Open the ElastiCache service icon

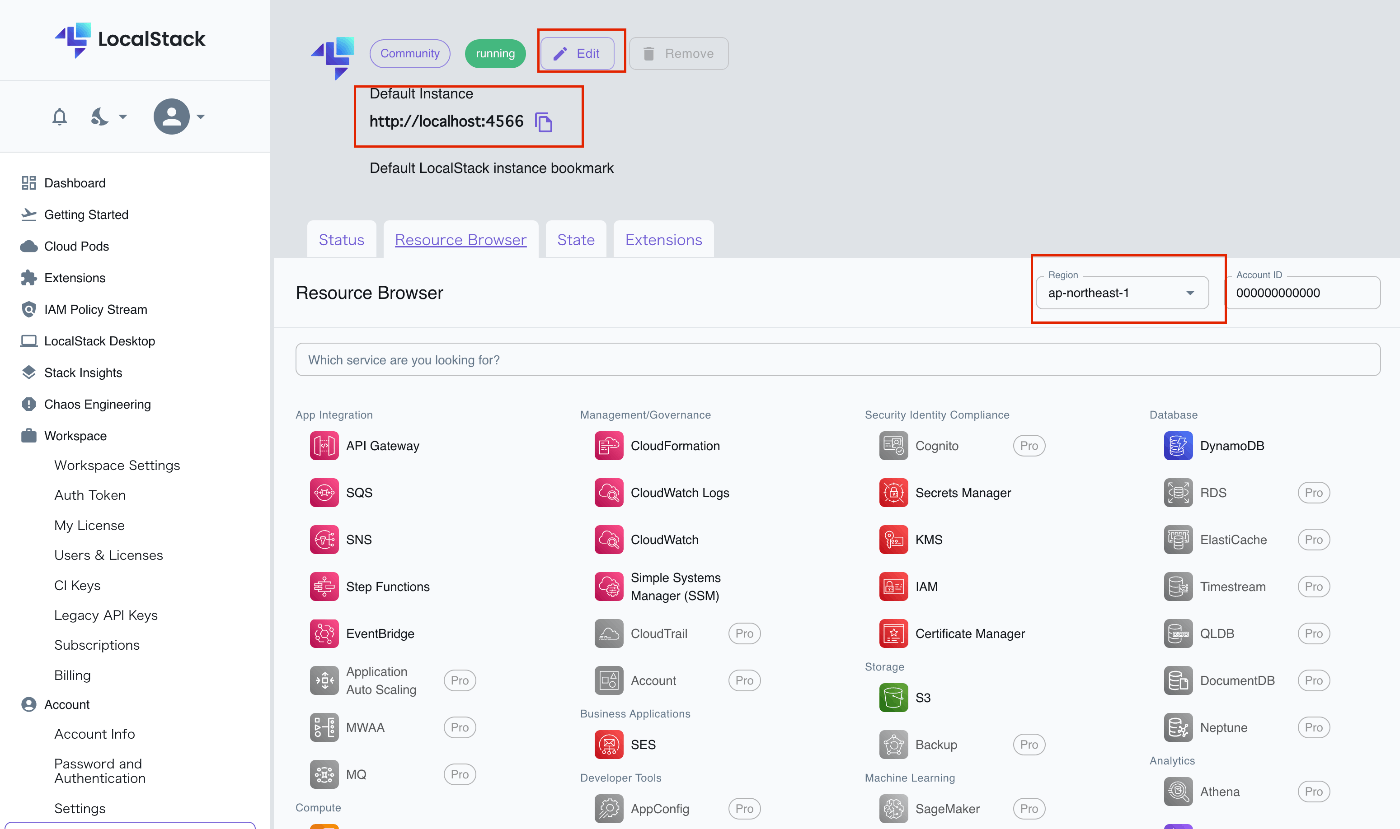click(x=1179, y=540)
